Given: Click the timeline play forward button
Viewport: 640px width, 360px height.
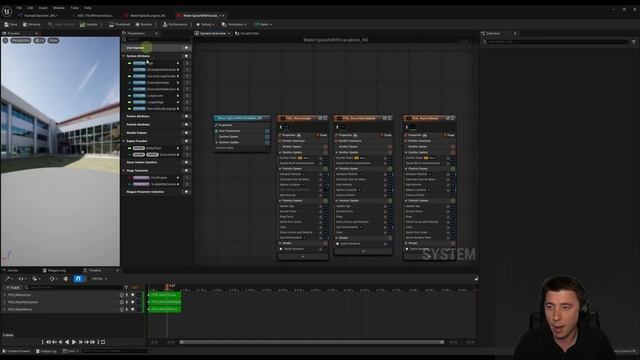Looking at the screenshot, I should pos(74,342).
